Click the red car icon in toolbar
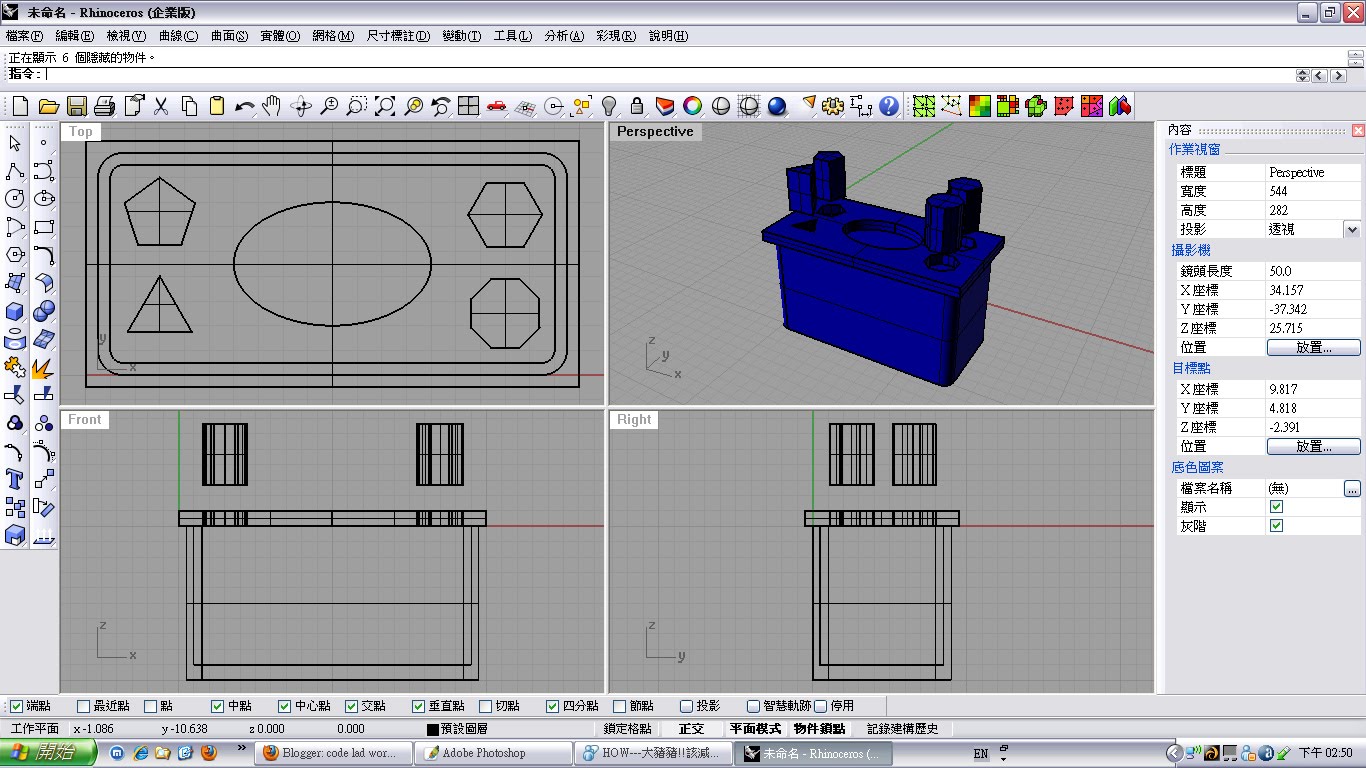 coord(496,106)
